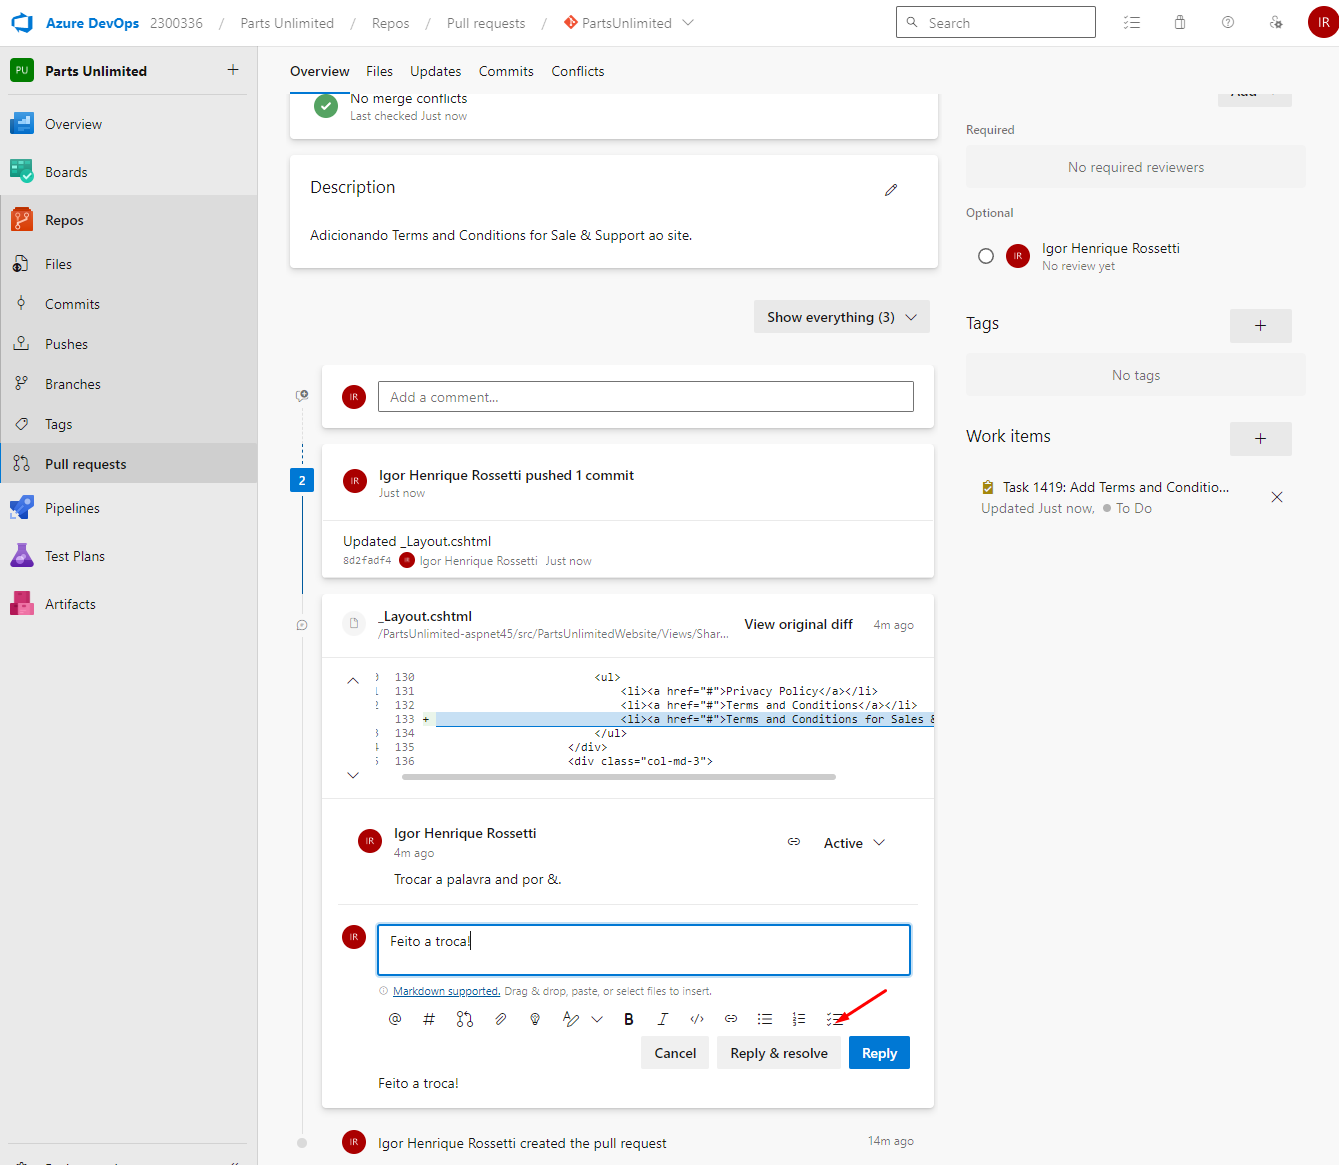Click the plus icon beside Parts Unlimited

click(233, 70)
